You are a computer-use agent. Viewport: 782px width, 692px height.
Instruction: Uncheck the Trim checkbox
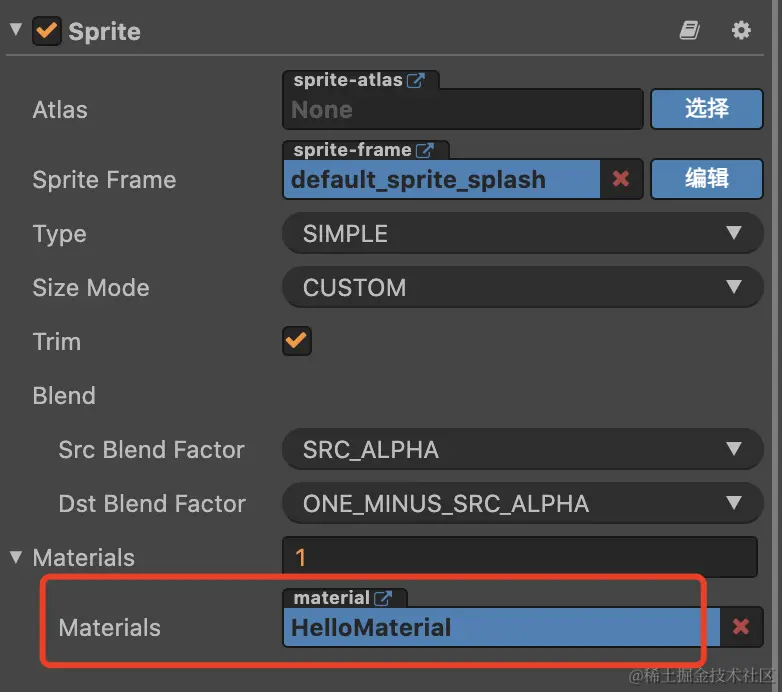point(297,341)
